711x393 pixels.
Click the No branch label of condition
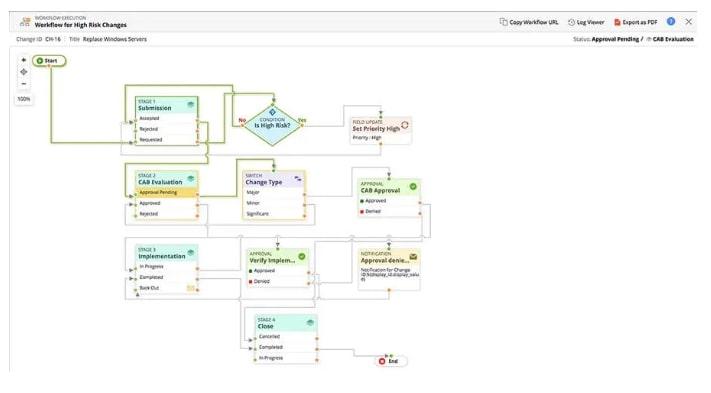pyautogui.click(x=242, y=120)
